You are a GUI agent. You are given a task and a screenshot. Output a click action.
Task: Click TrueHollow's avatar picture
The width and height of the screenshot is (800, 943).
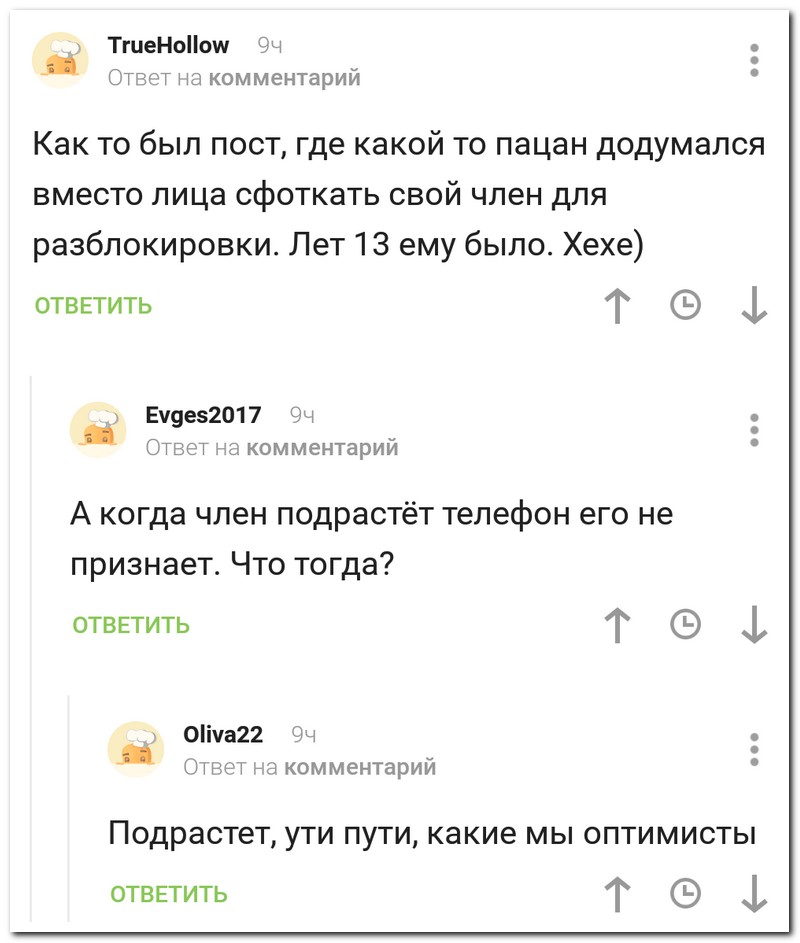pos(62,60)
